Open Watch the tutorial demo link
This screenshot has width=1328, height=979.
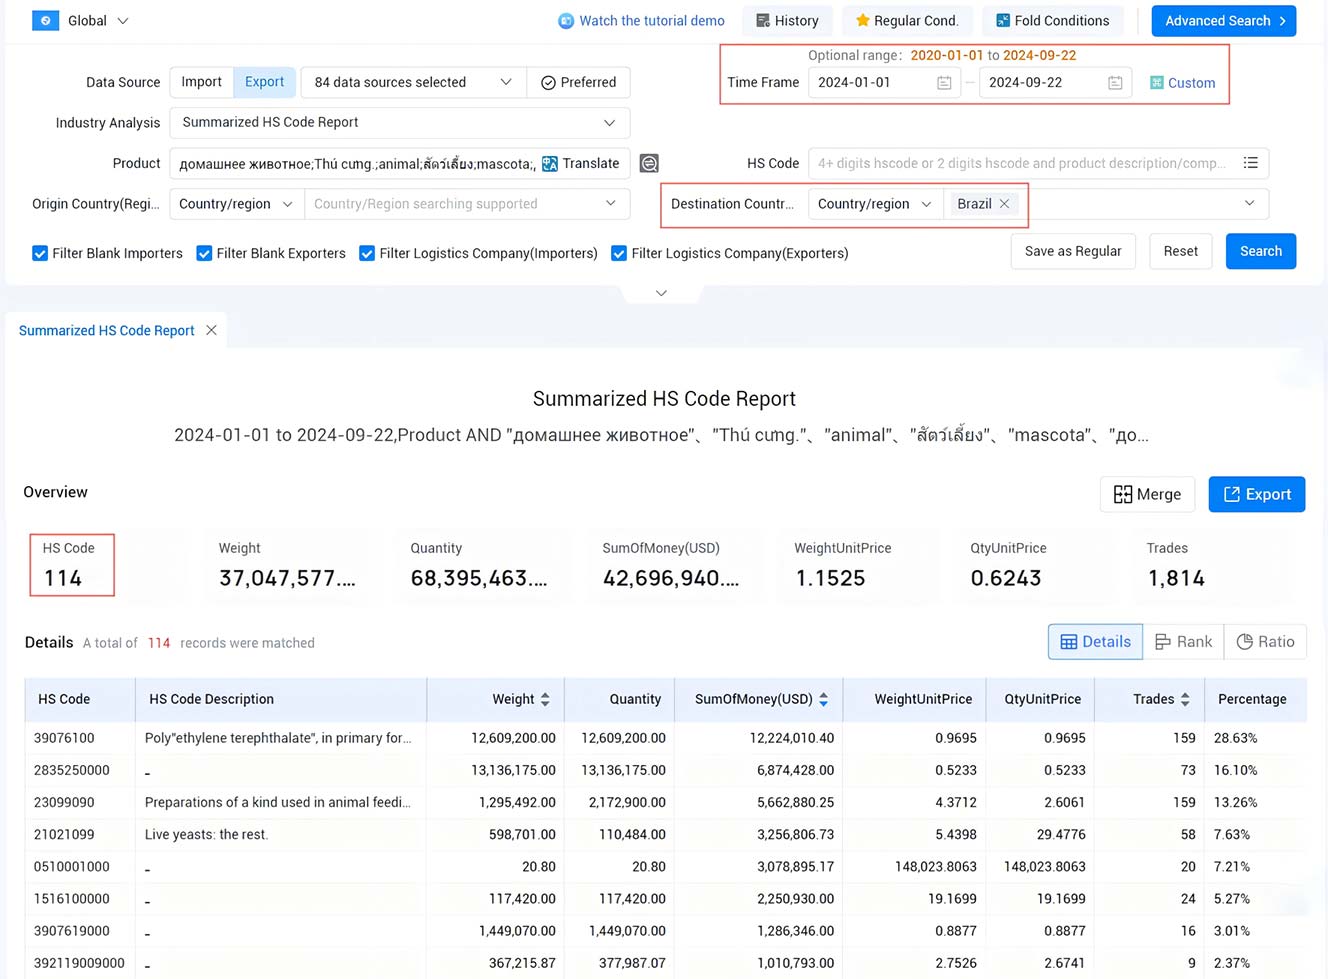(652, 20)
